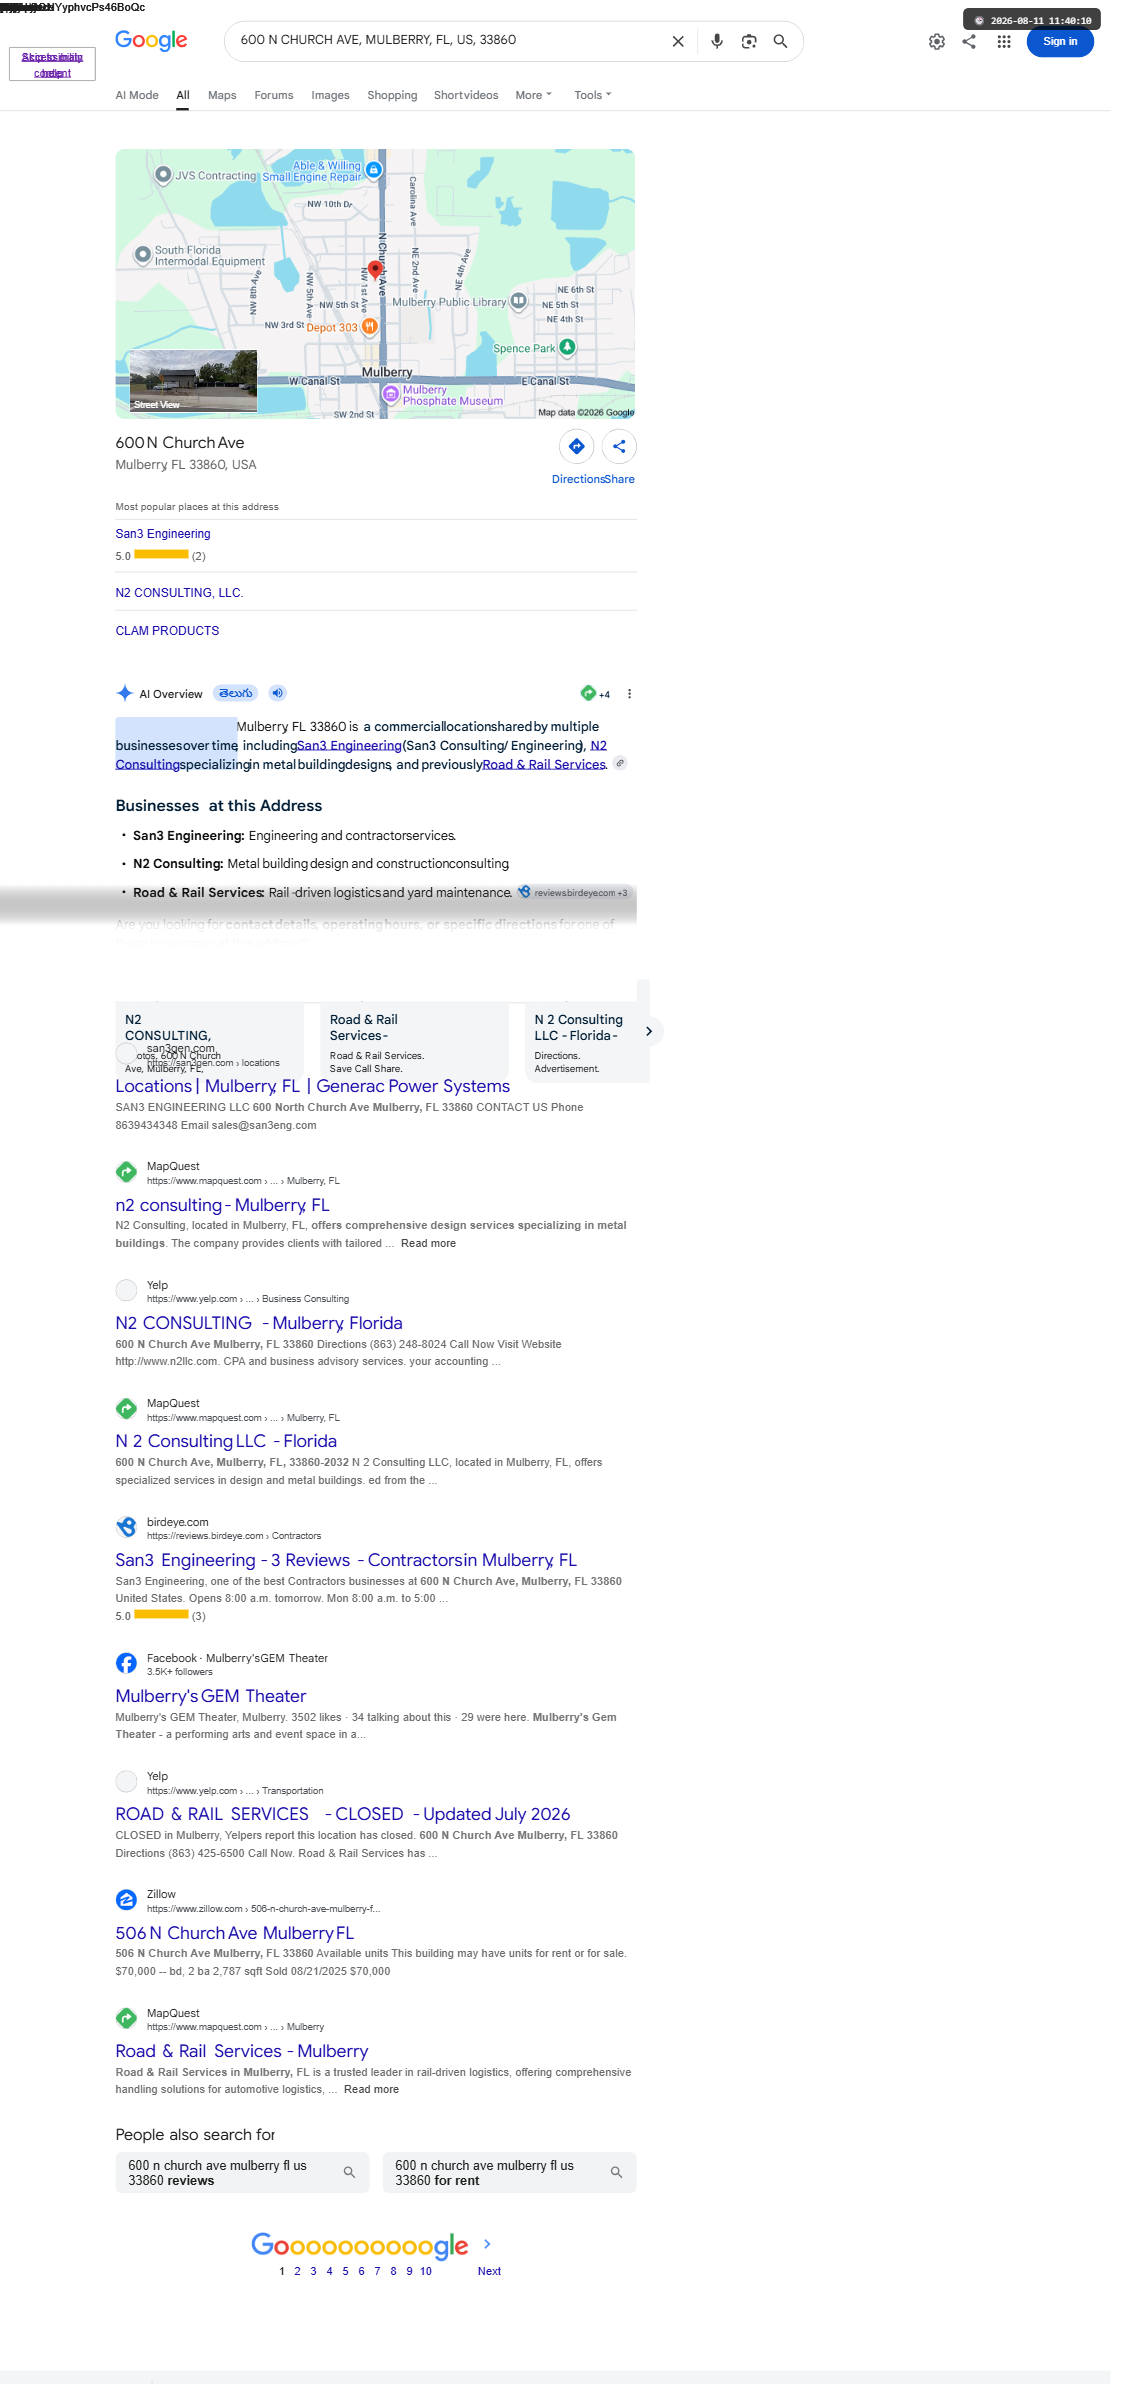Open 'n2 consulting - Mulberry, FL' MapQuest result
Image resolution: width=1124 pixels, height=2384 pixels.
222,1205
